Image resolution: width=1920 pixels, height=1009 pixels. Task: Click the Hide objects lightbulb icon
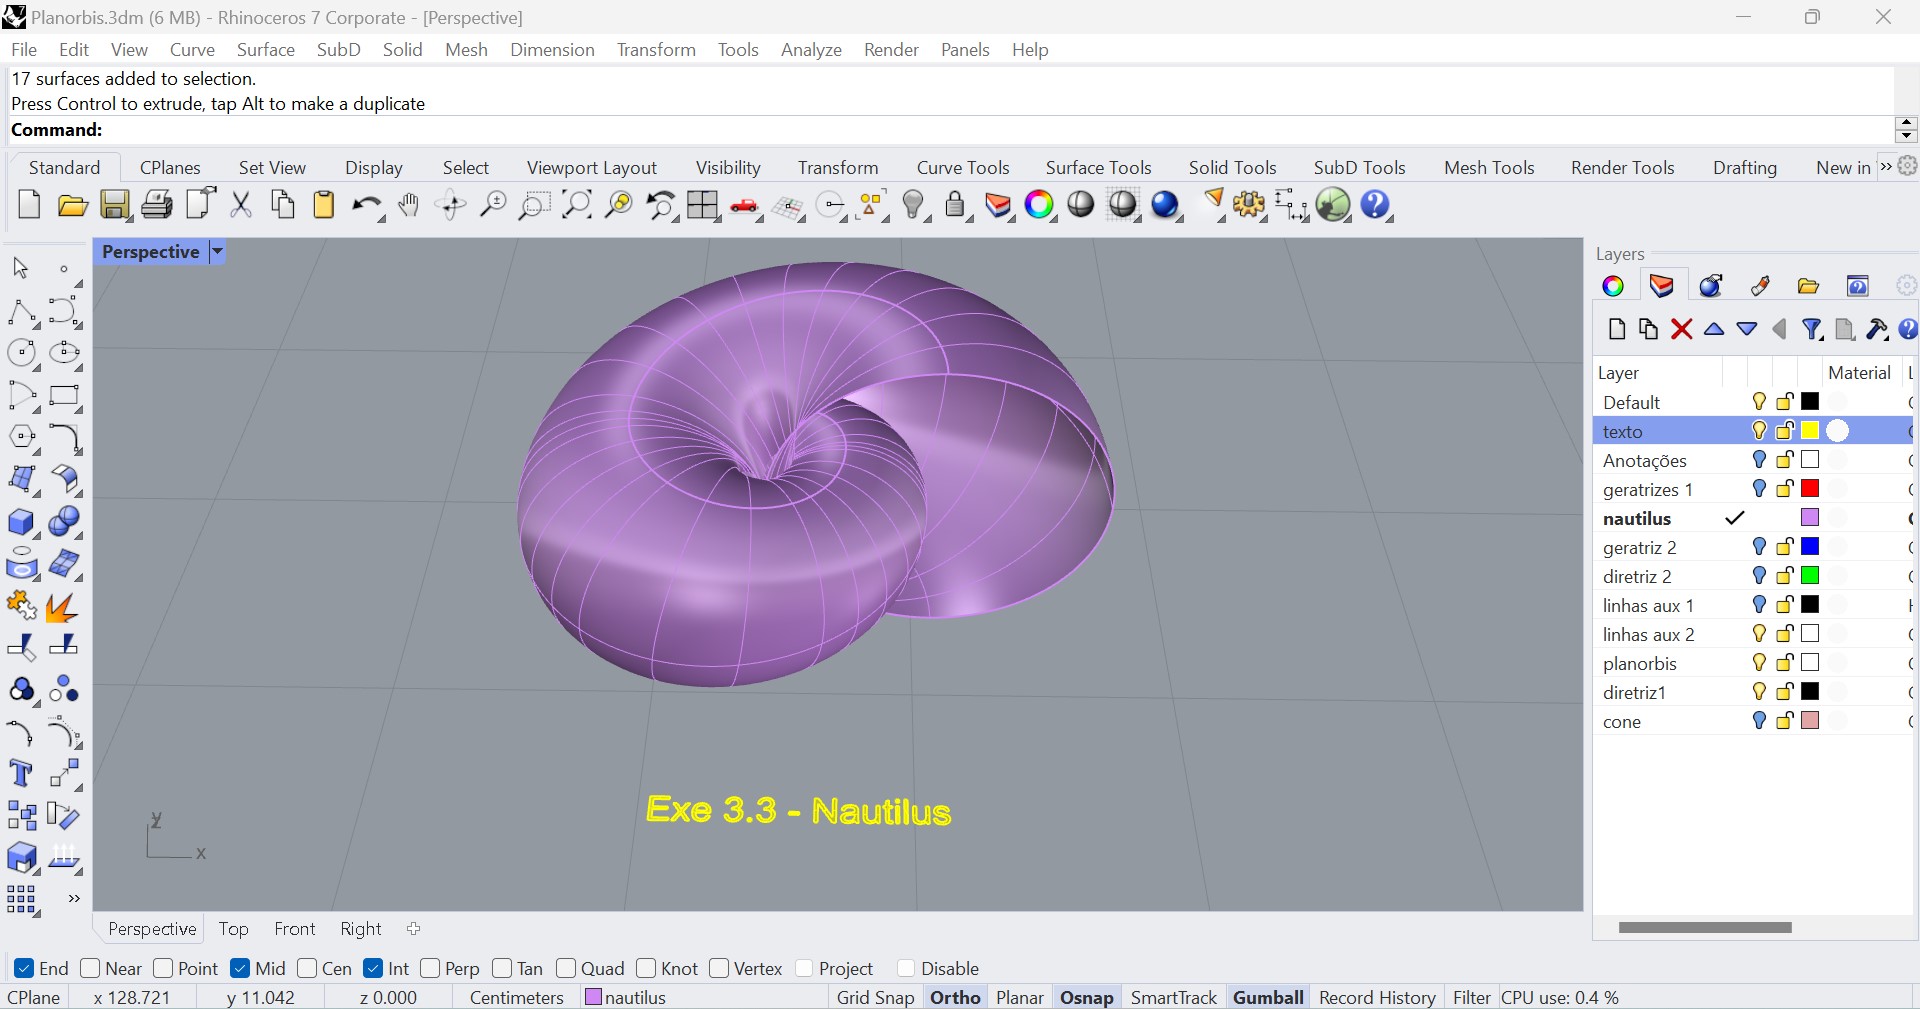click(x=913, y=205)
